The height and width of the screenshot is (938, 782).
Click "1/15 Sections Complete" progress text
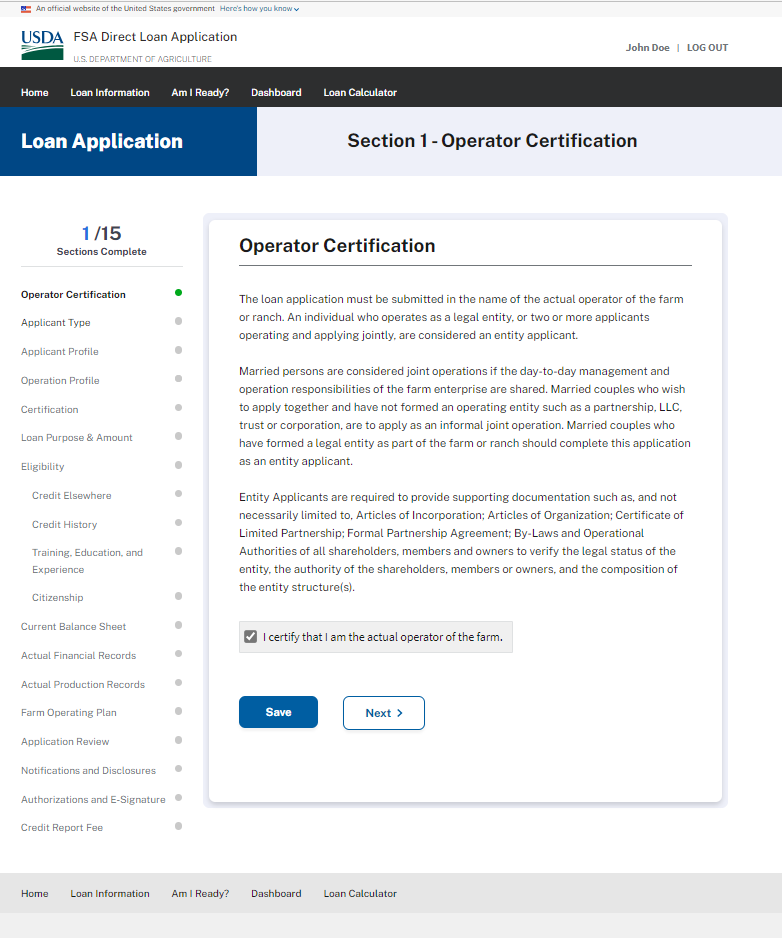coord(102,240)
